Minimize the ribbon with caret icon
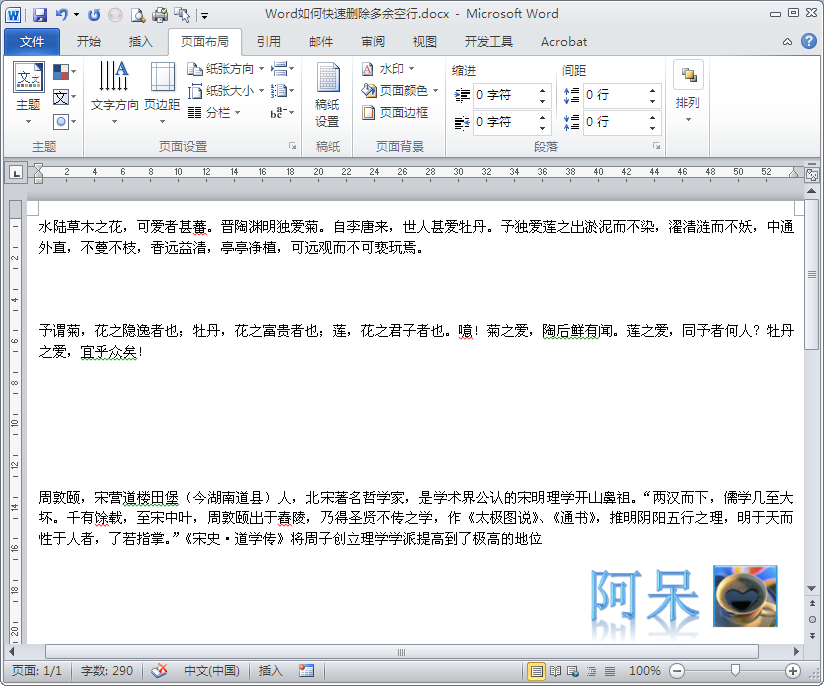The height and width of the screenshot is (686, 824). pos(787,42)
